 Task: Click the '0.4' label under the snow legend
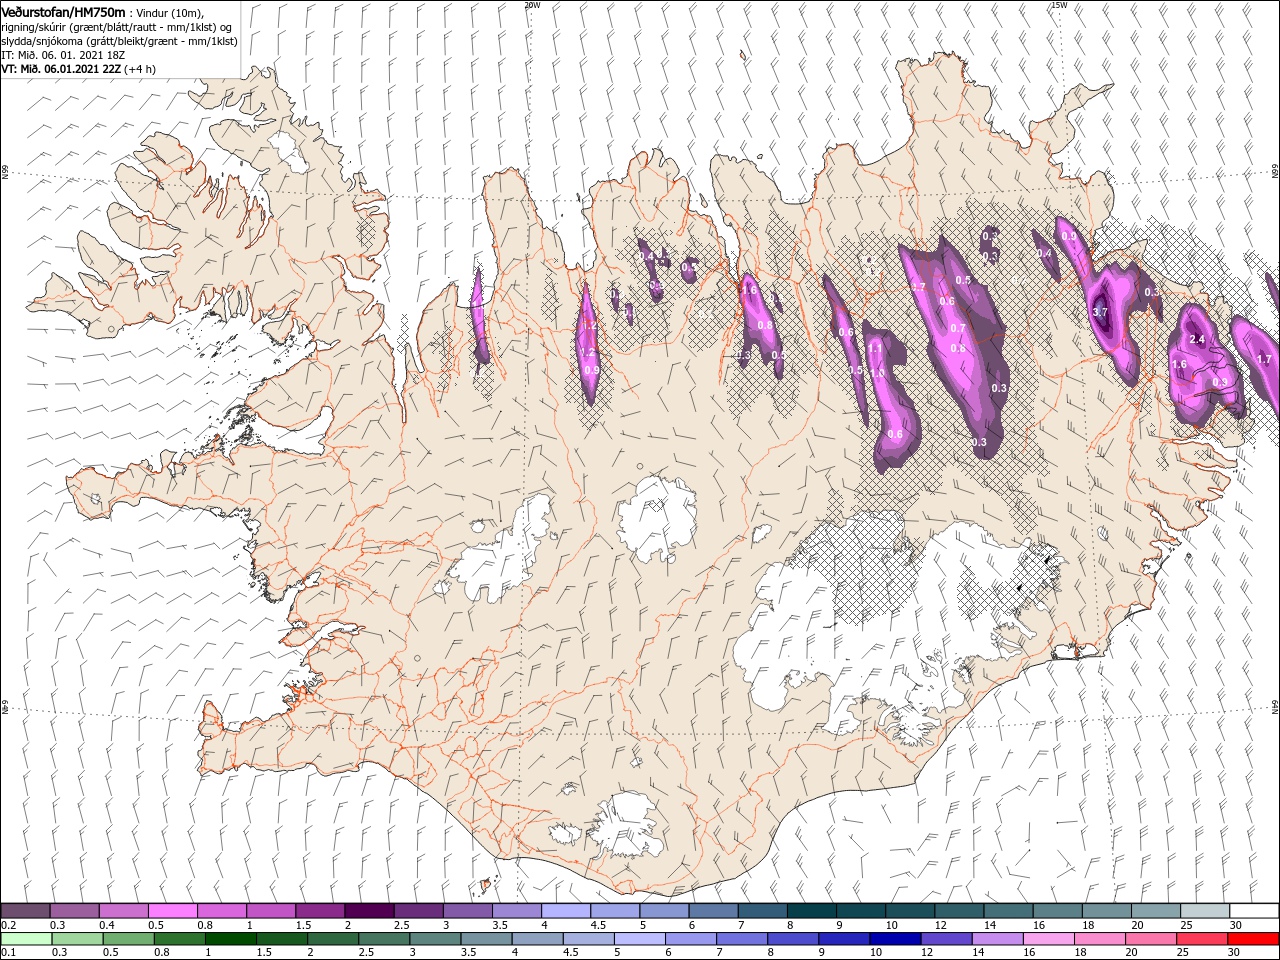tap(106, 925)
